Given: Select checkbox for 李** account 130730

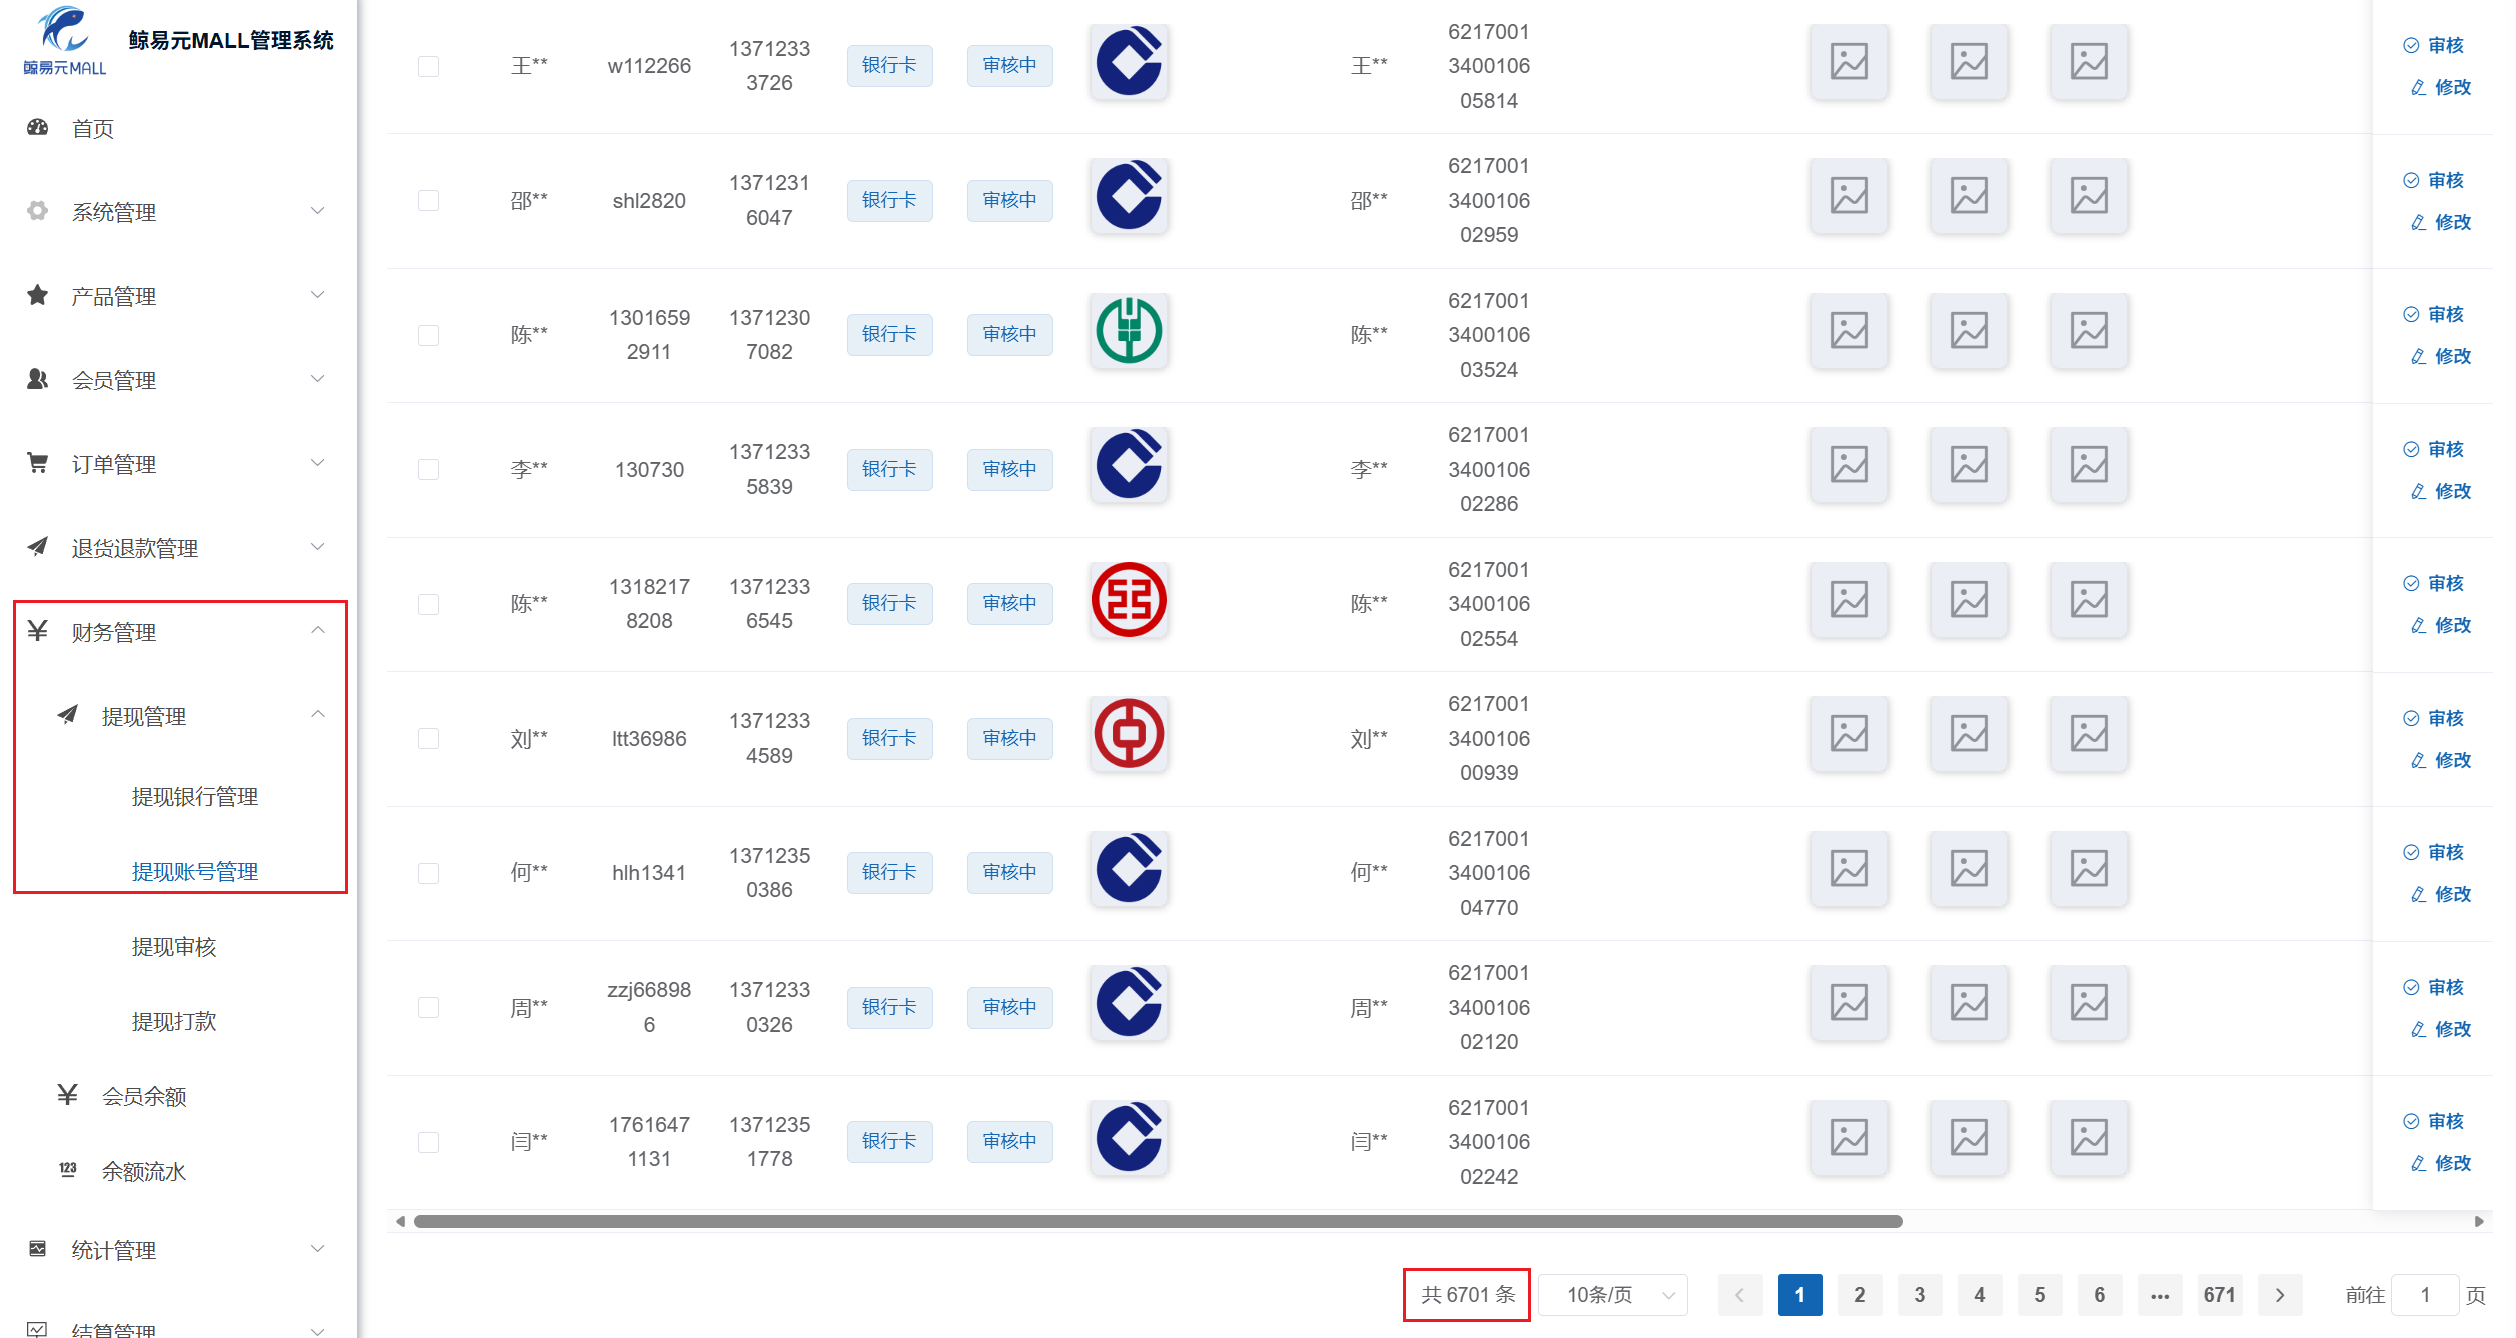Looking at the screenshot, I should (428, 469).
